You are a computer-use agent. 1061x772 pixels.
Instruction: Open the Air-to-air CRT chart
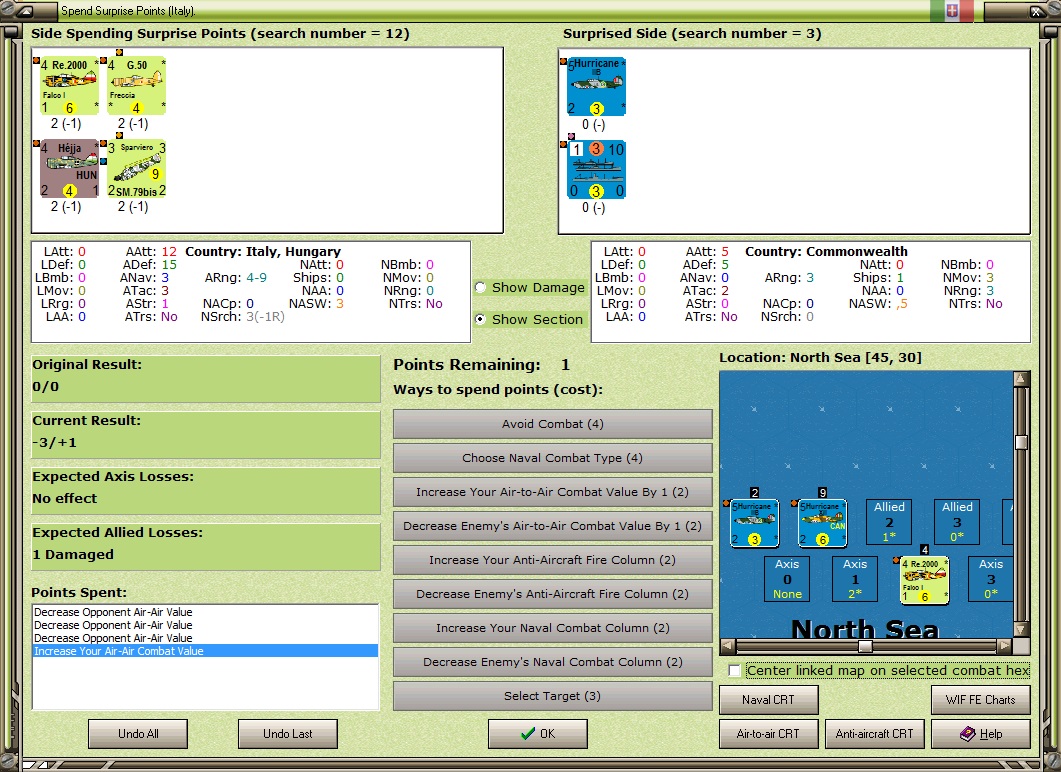click(768, 733)
